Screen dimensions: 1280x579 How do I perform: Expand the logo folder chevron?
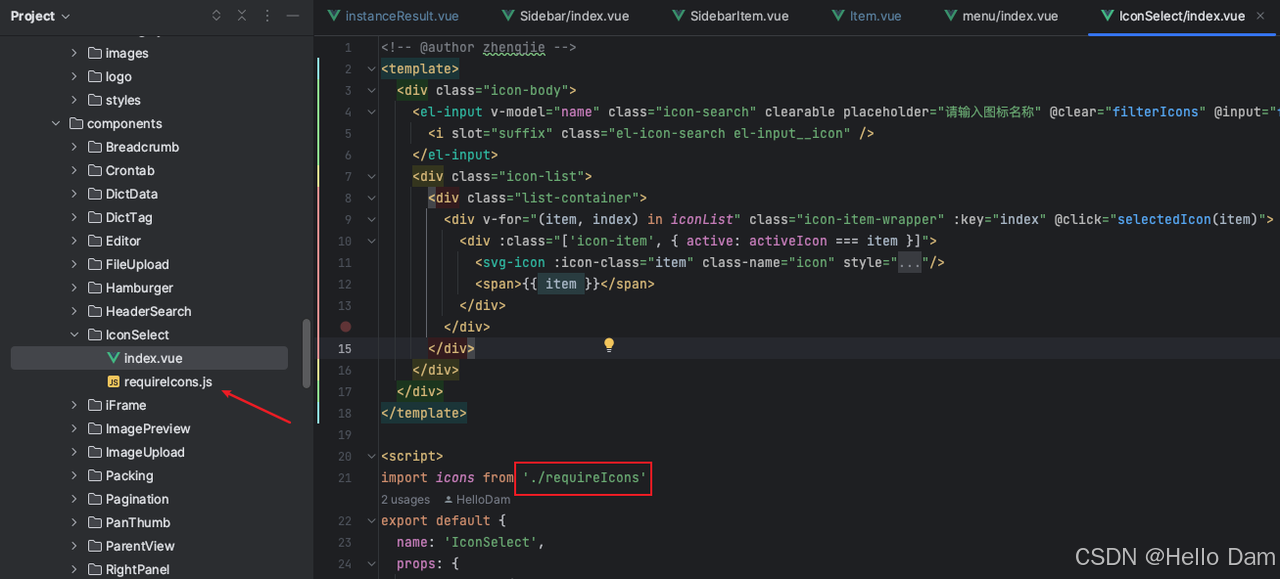pos(74,77)
